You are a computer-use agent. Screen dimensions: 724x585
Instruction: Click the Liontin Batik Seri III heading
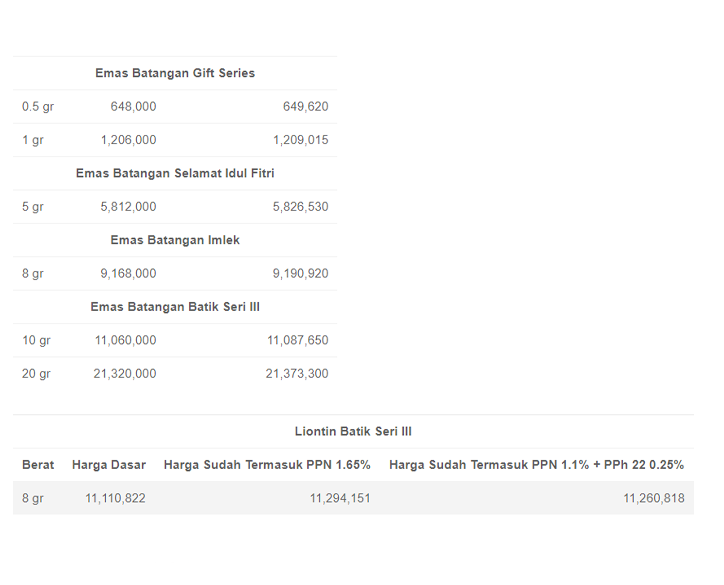click(x=353, y=431)
